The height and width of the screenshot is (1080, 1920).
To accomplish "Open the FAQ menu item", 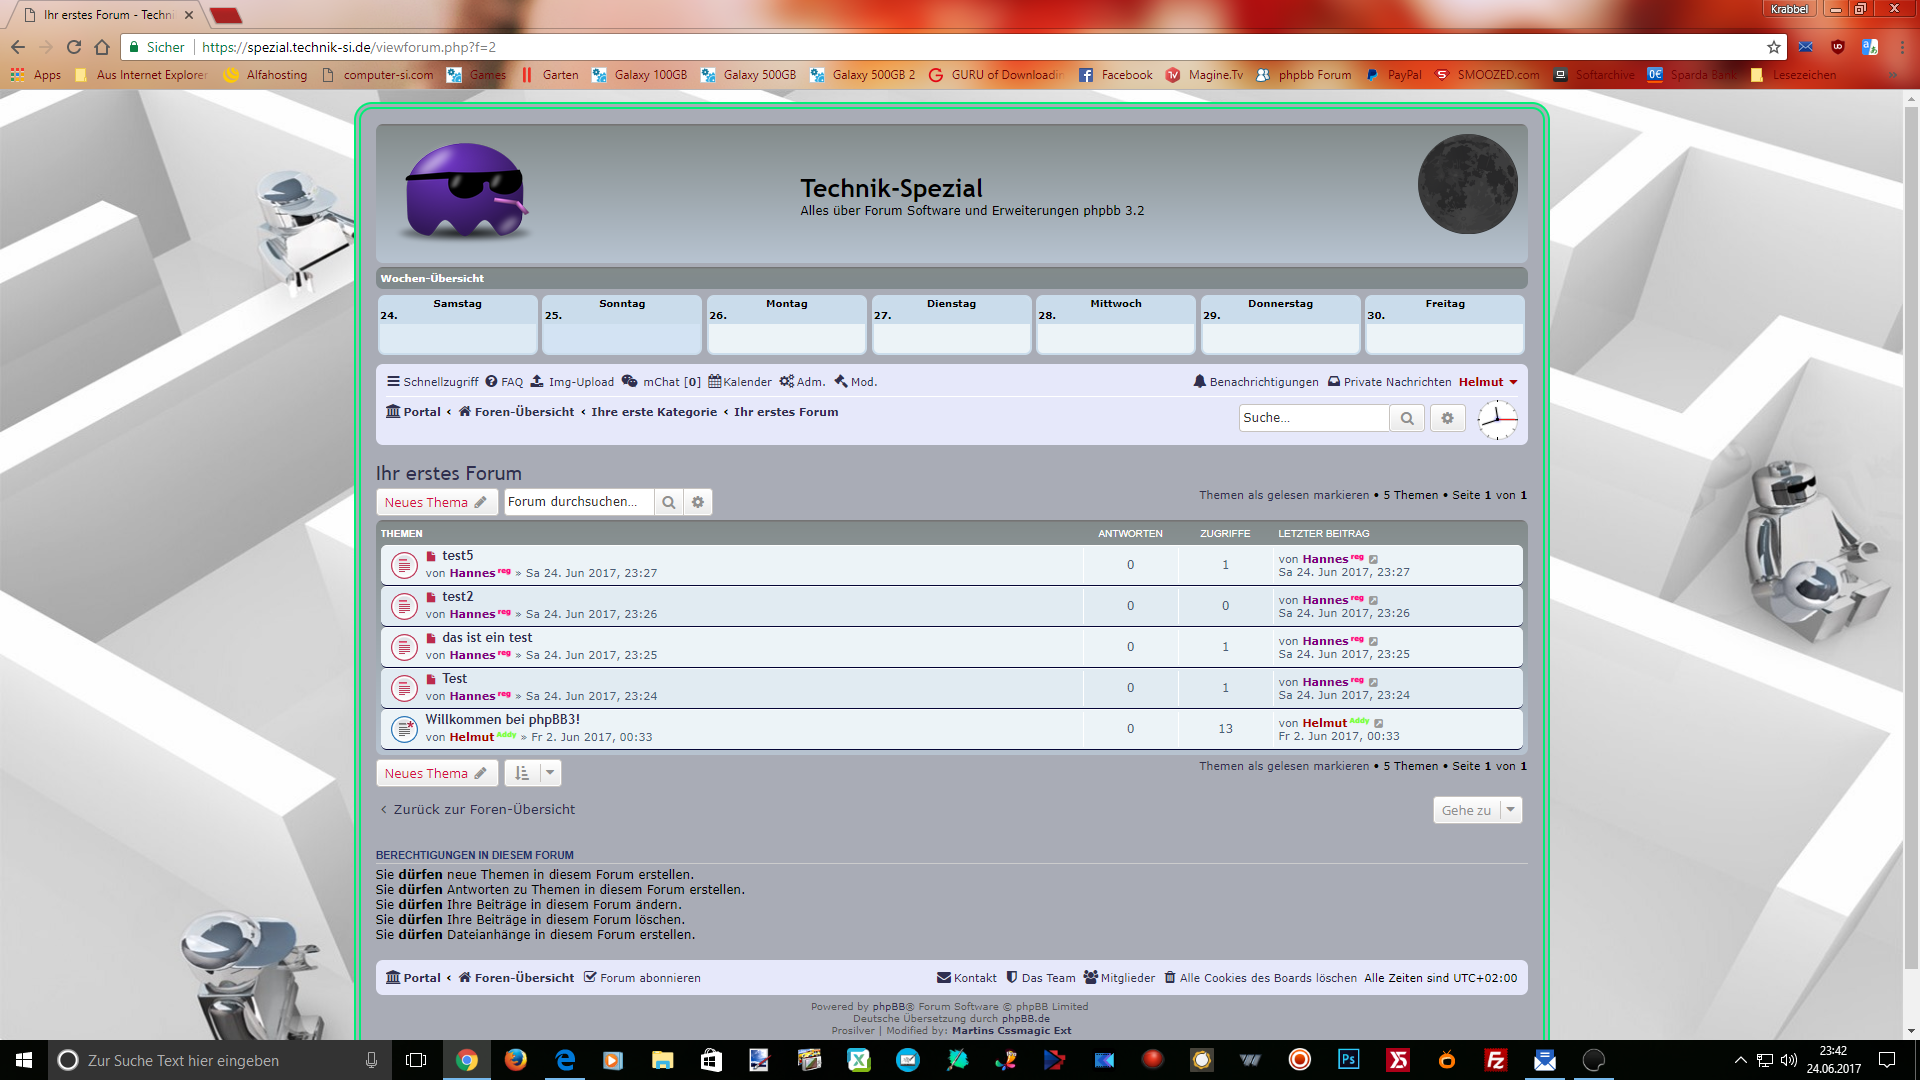I will click(504, 382).
